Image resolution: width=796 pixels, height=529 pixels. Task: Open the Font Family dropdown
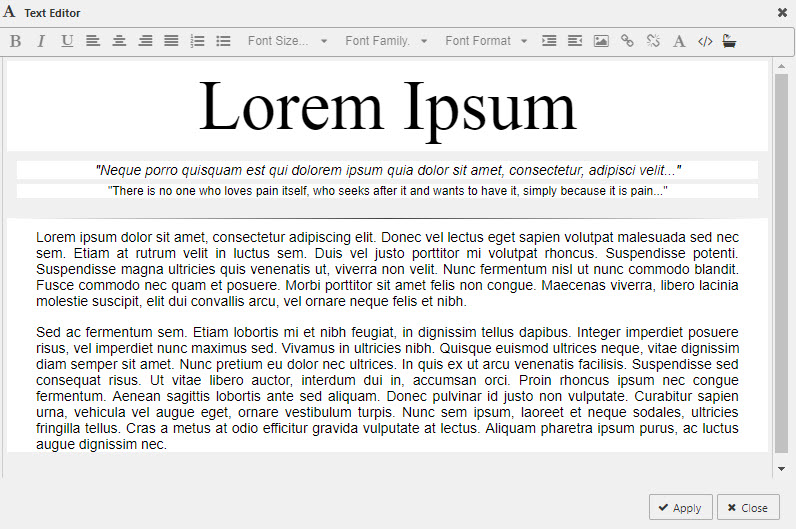click(386, 41)
